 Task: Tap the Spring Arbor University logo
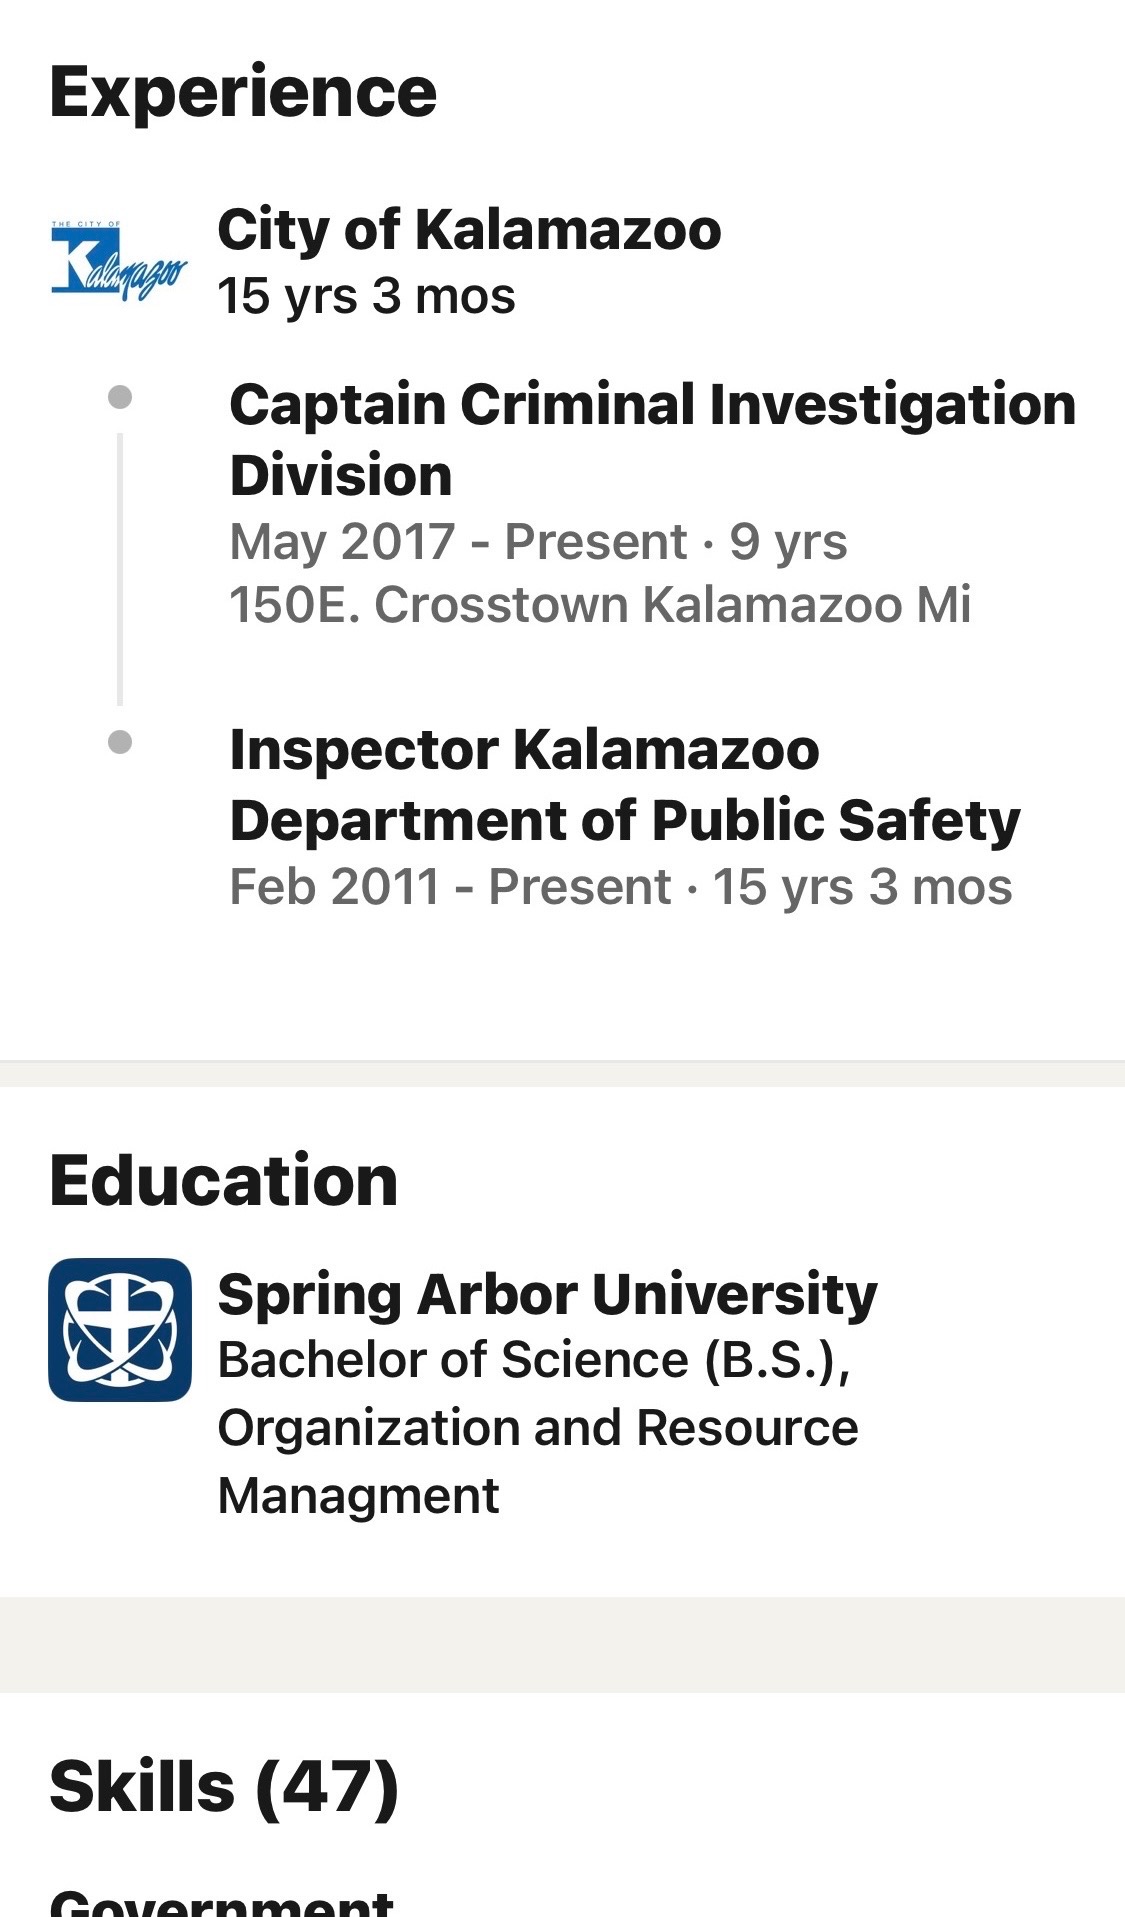(120, 1329)
